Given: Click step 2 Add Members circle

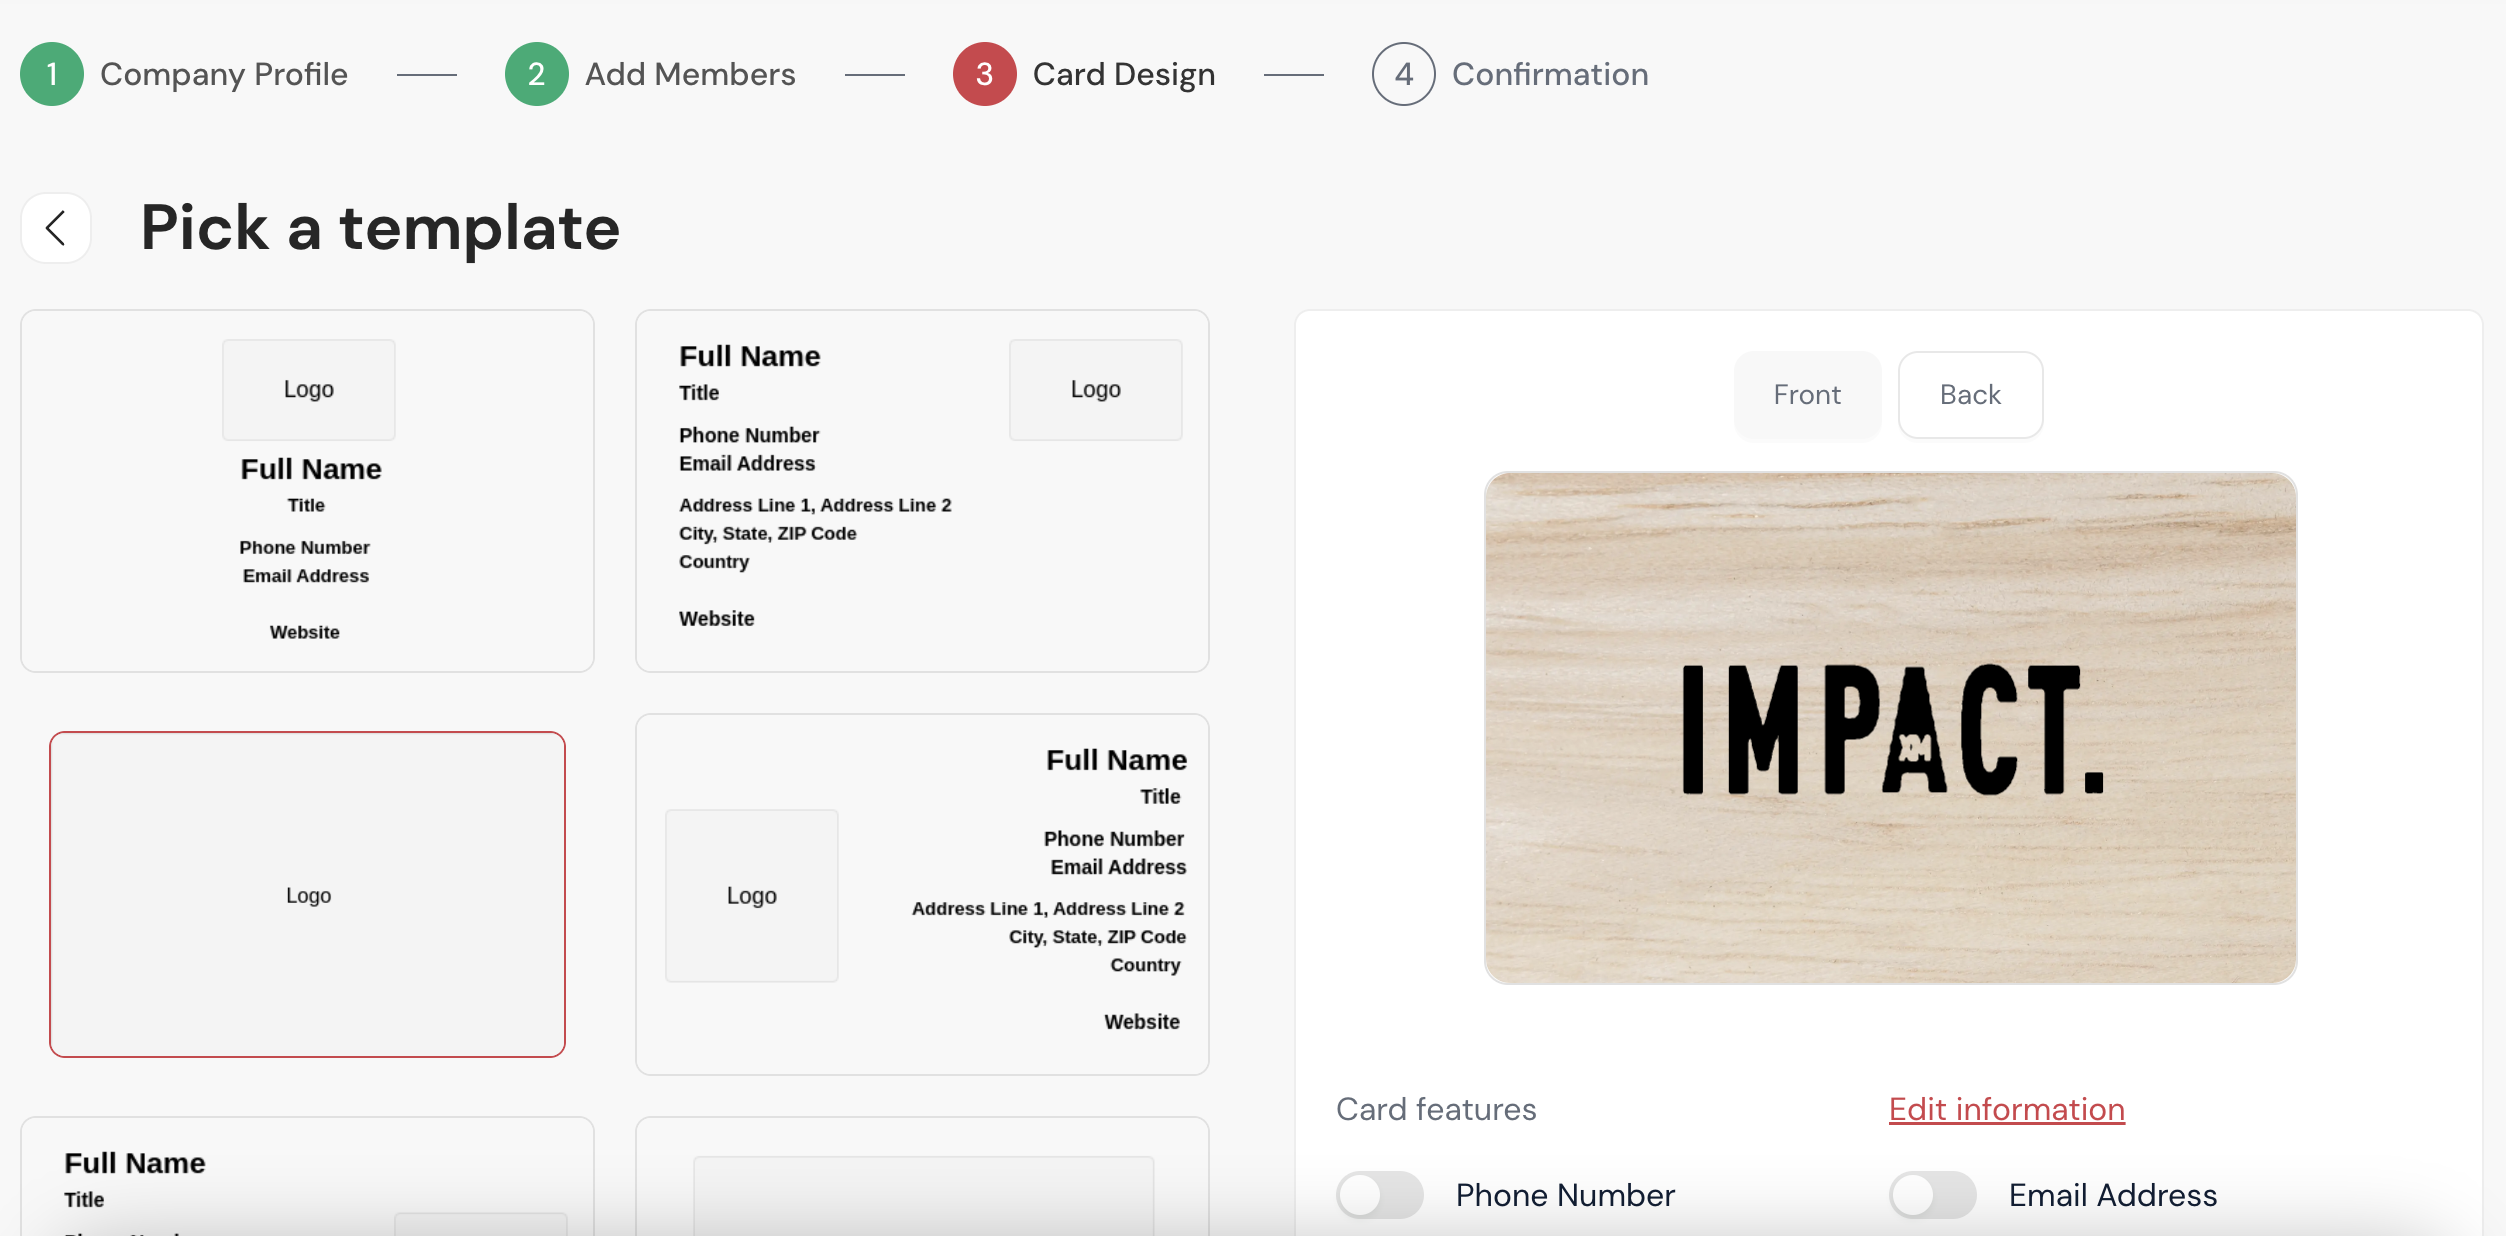Looking at the screenshot, I should [x=536, y=74].
